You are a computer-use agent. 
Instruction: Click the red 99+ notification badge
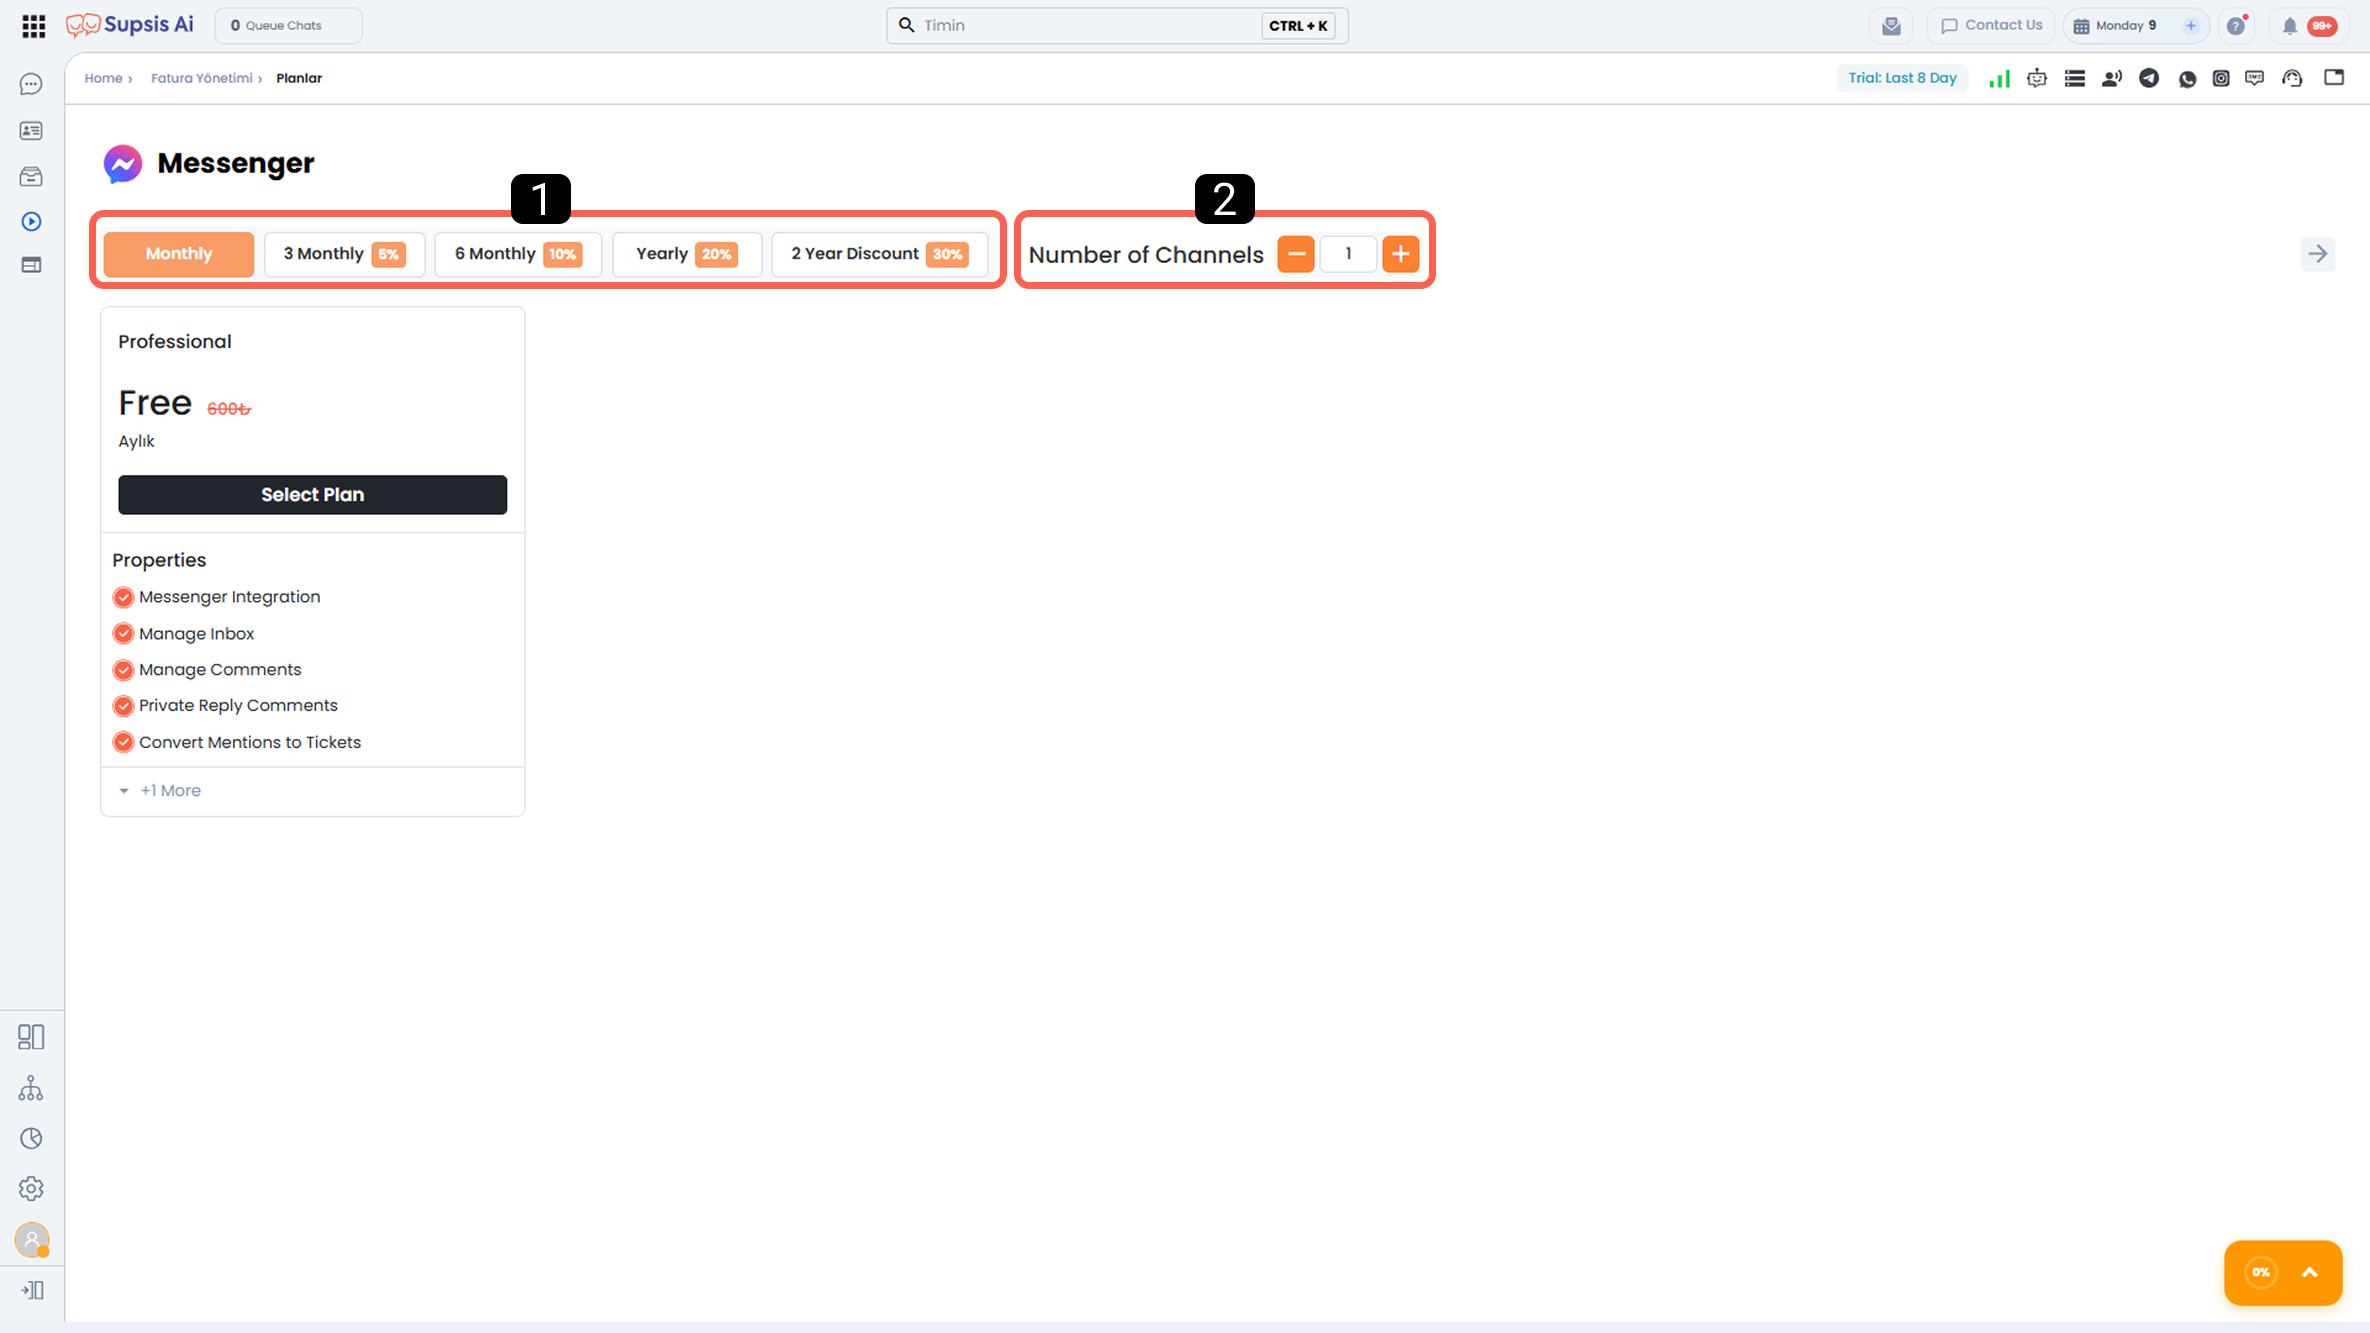pyautogui.click(x=2323, y=26)
